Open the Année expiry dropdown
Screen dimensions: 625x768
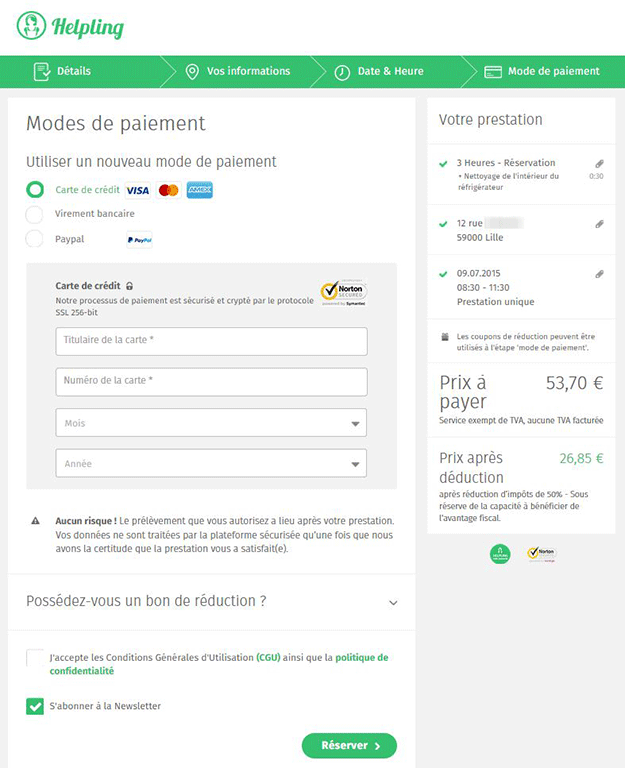click(211, 464)
